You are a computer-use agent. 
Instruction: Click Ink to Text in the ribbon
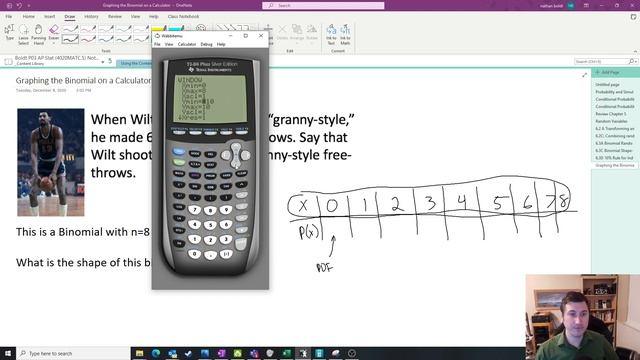pos(331,34)
